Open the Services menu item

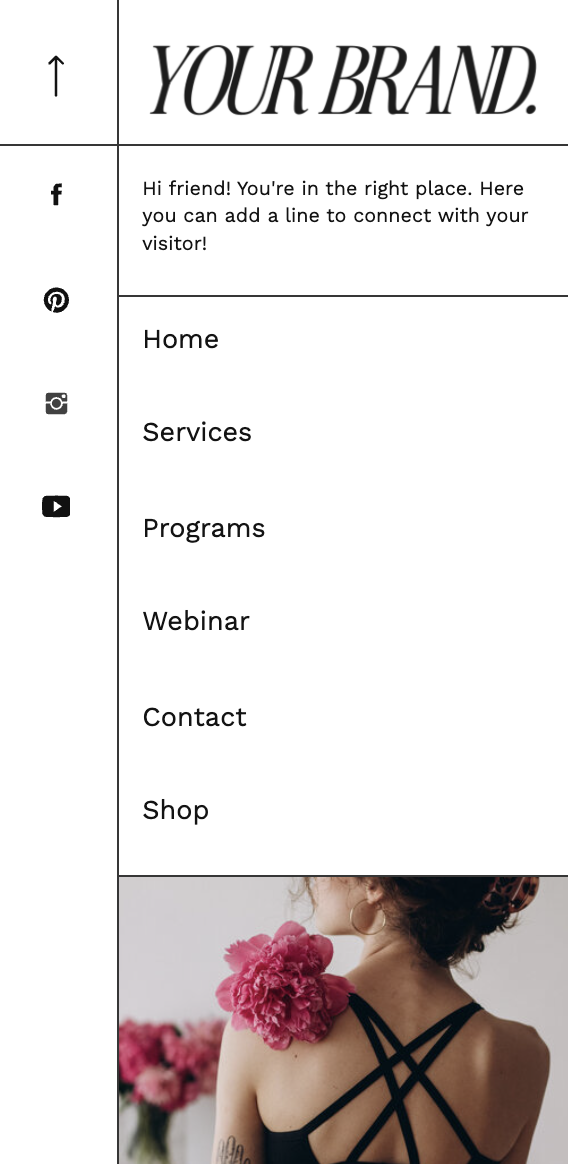(197, 432)
